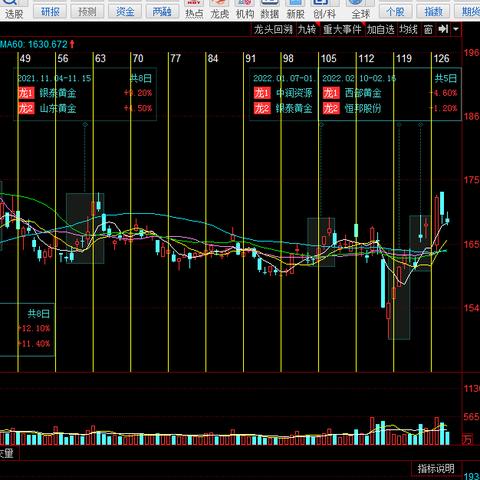
Task: Collapse the side panel with arrow-bar icon
Action: 443,29
